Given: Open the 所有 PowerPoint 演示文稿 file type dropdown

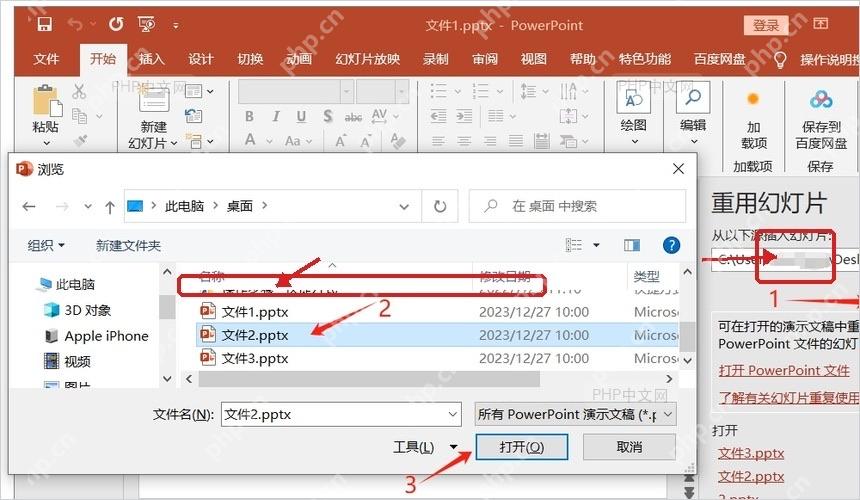Looking at the screenshot, I should (x=575, y=414).
